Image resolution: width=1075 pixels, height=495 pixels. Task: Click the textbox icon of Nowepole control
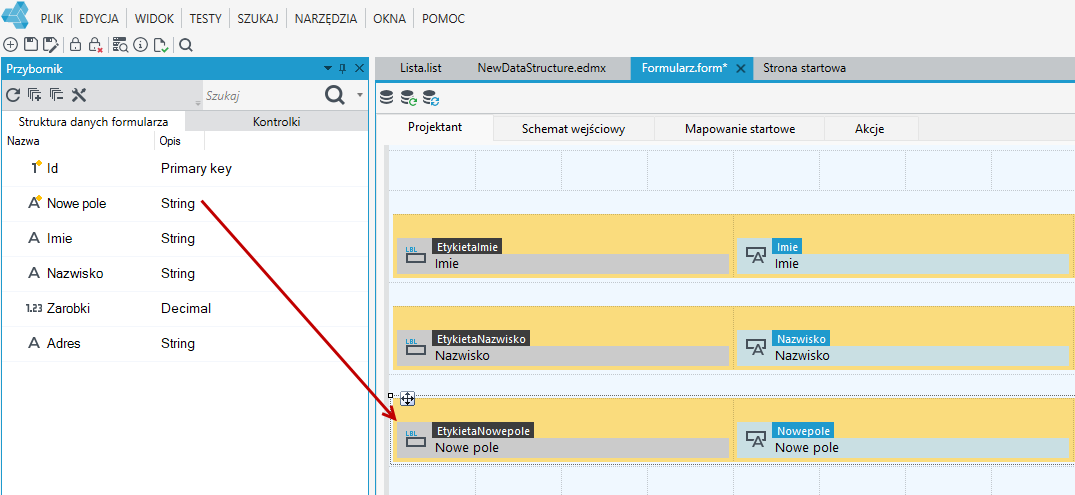[x=756, y=439]
